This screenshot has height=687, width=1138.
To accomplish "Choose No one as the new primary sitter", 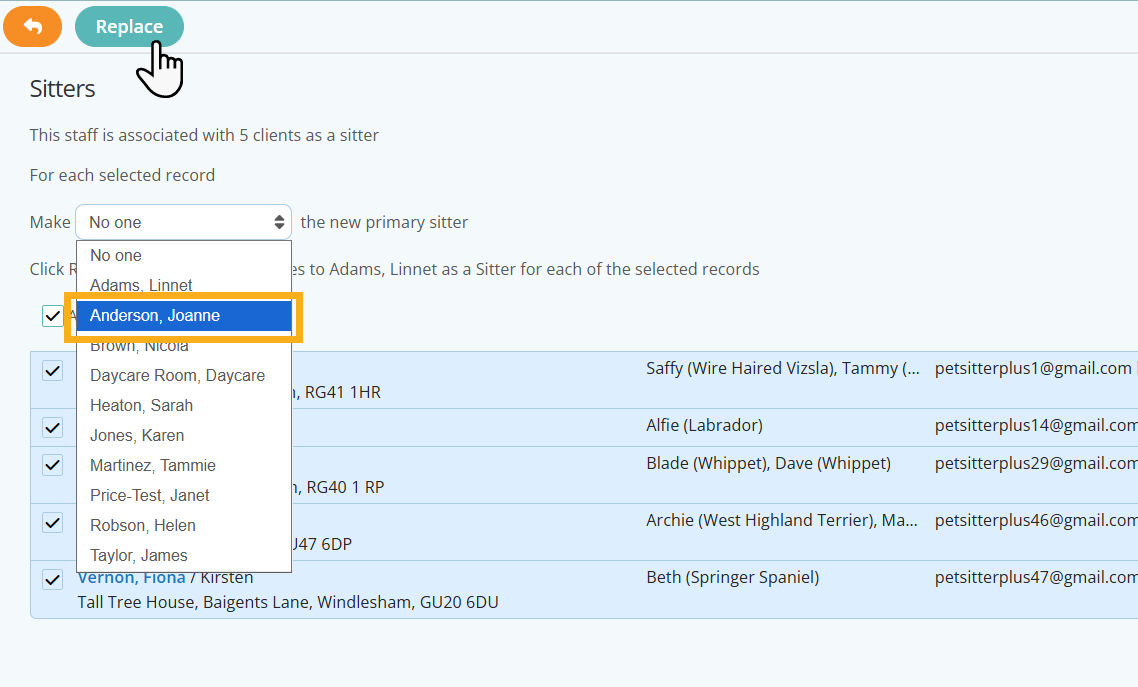I will click(115, 255).
